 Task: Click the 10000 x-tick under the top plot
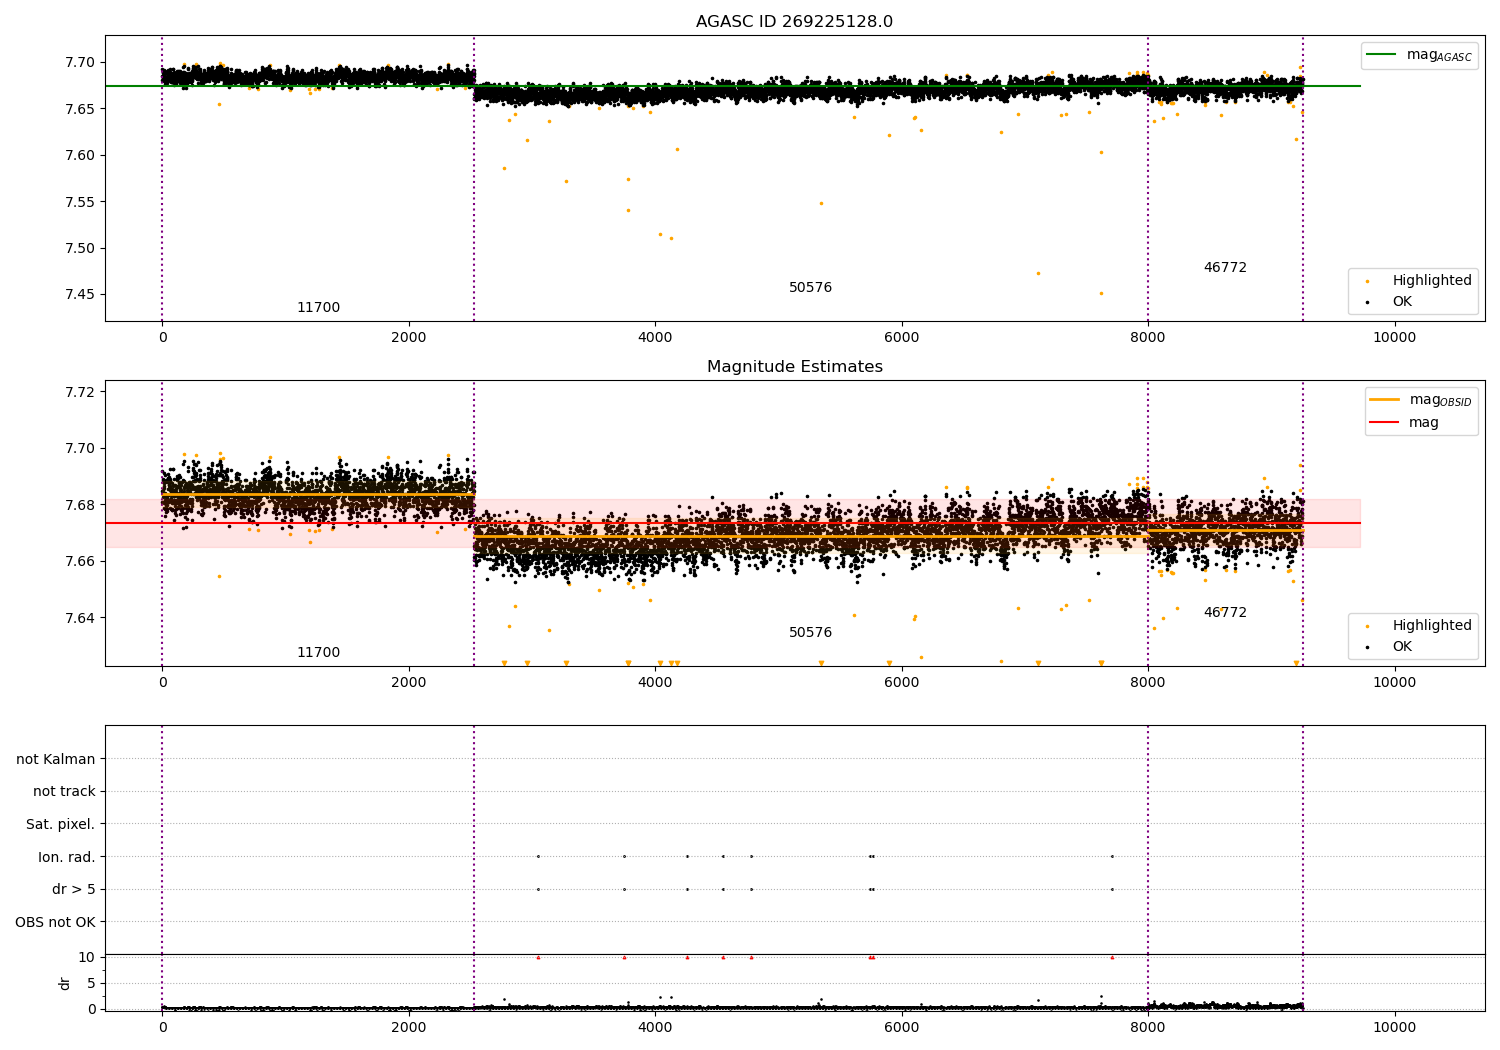click(x=1394, y=338)
